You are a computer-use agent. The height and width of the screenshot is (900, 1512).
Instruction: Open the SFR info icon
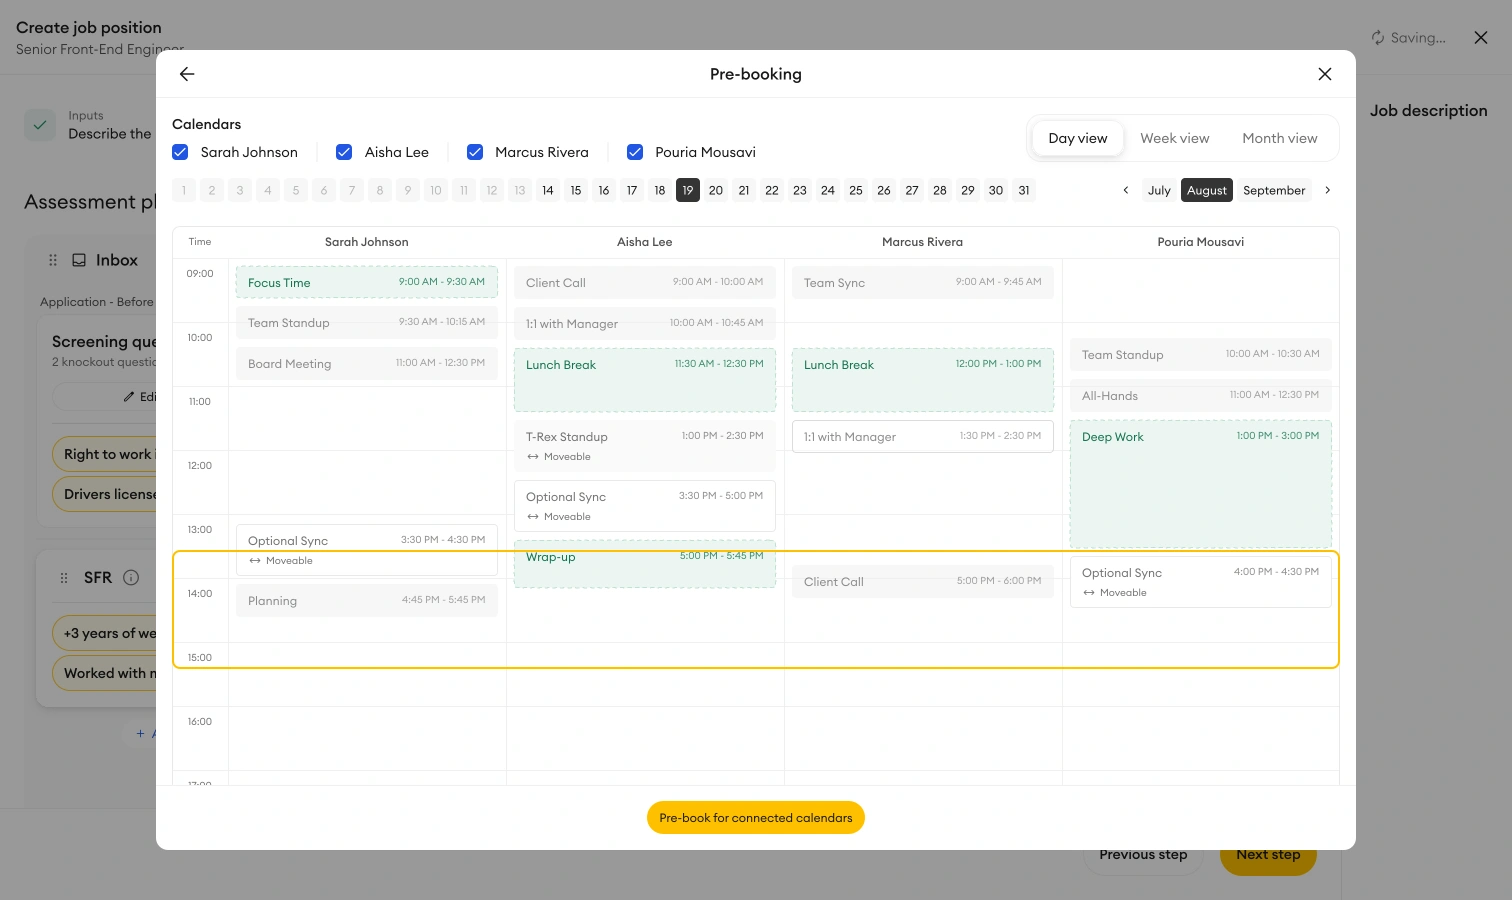[x=131, y=578]
